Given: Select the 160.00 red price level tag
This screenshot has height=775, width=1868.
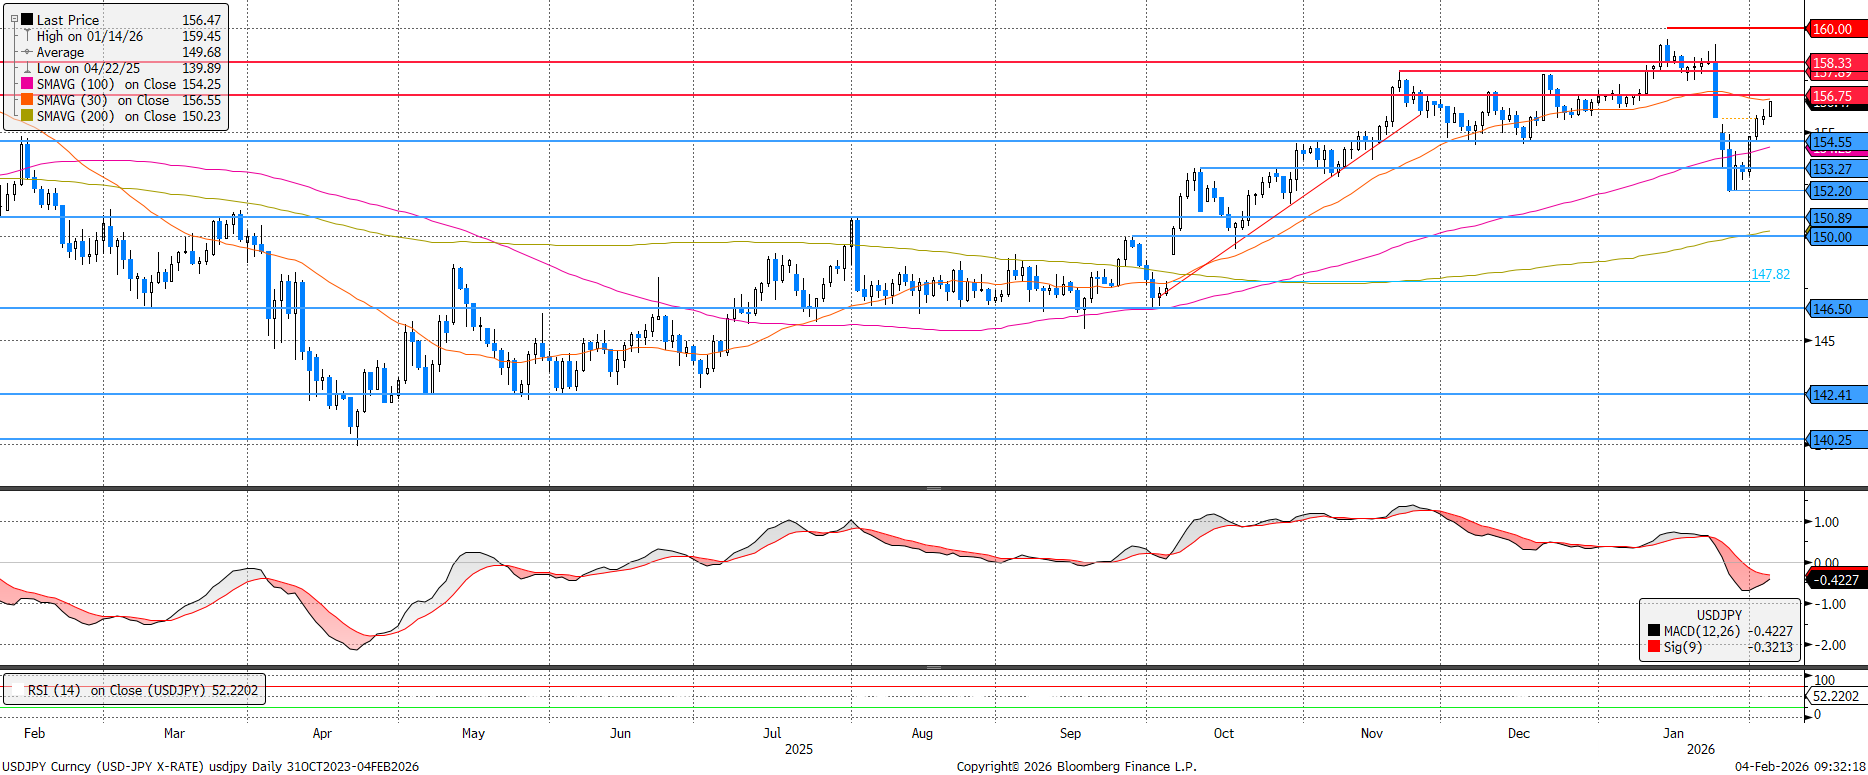Looking at the screenshot, I should click(x=1836, y=29).
